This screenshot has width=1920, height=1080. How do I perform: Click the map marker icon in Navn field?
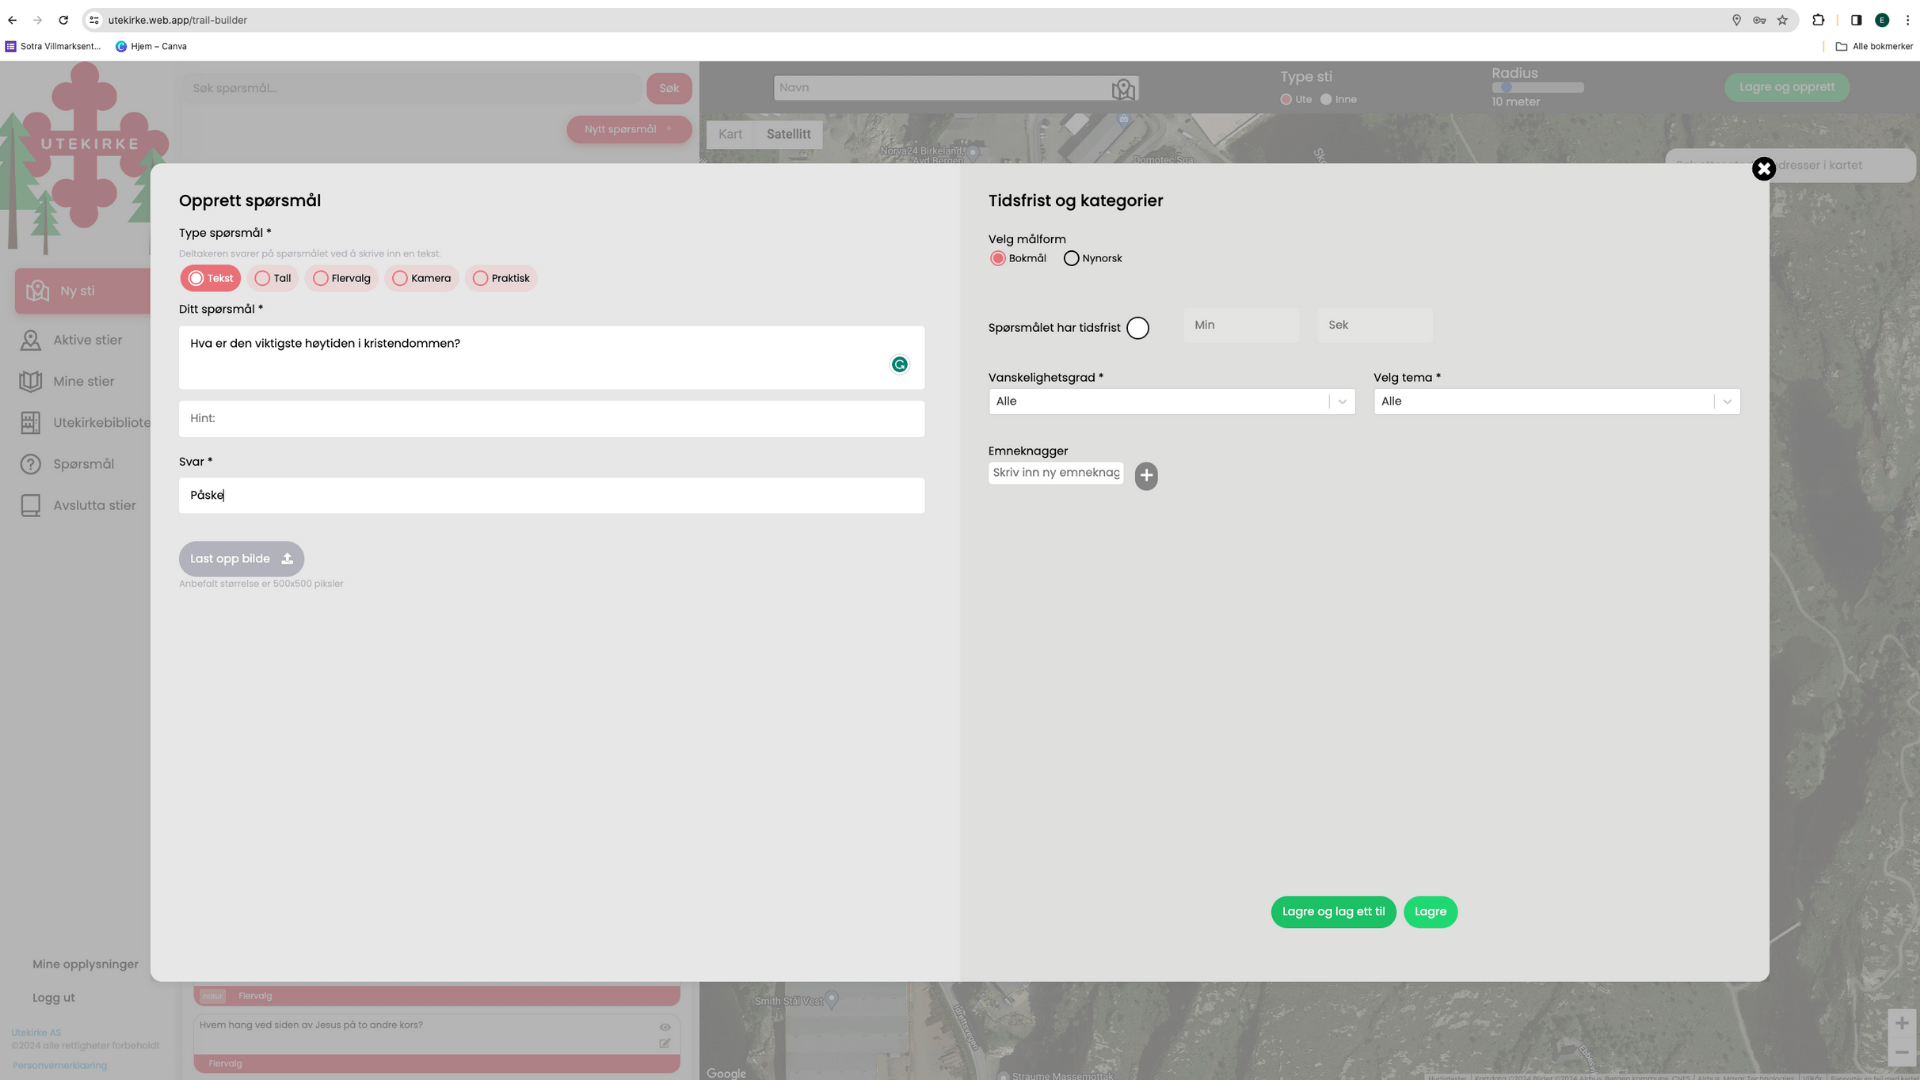pyautogui.click(x=1123, y=90)
